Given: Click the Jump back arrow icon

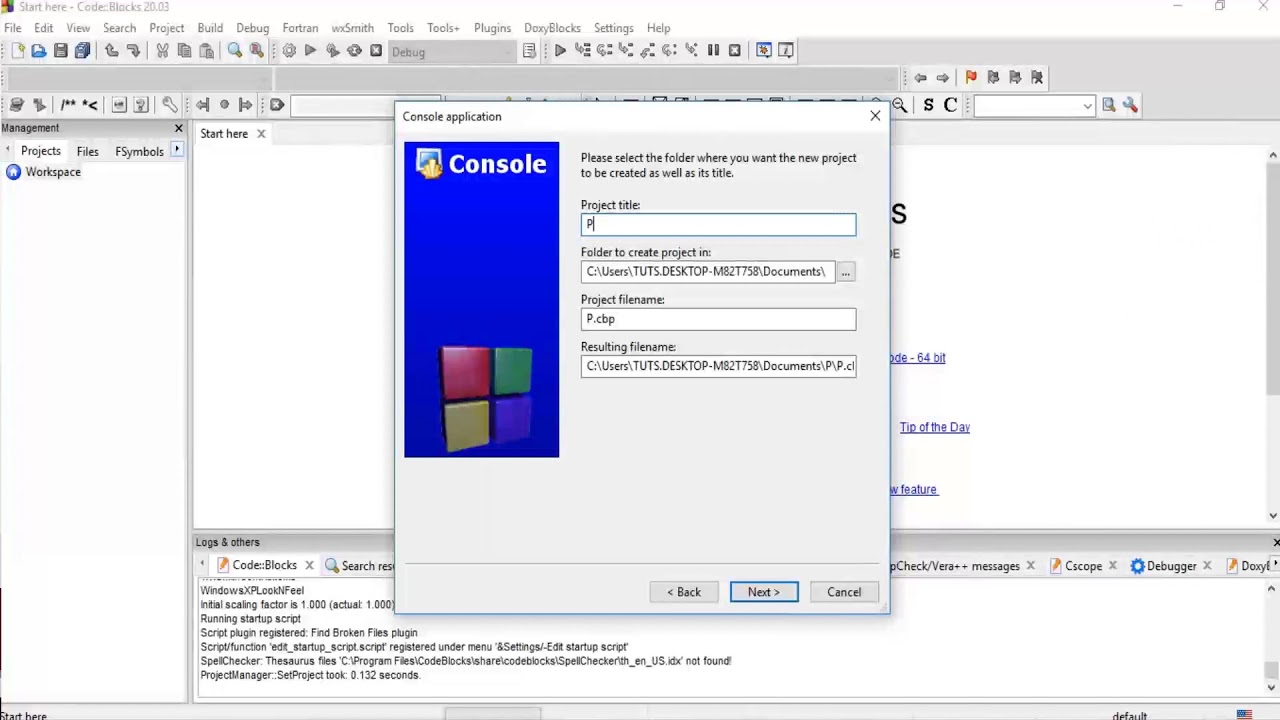Looking at the screenshot, I should click(x=920, y=77).
